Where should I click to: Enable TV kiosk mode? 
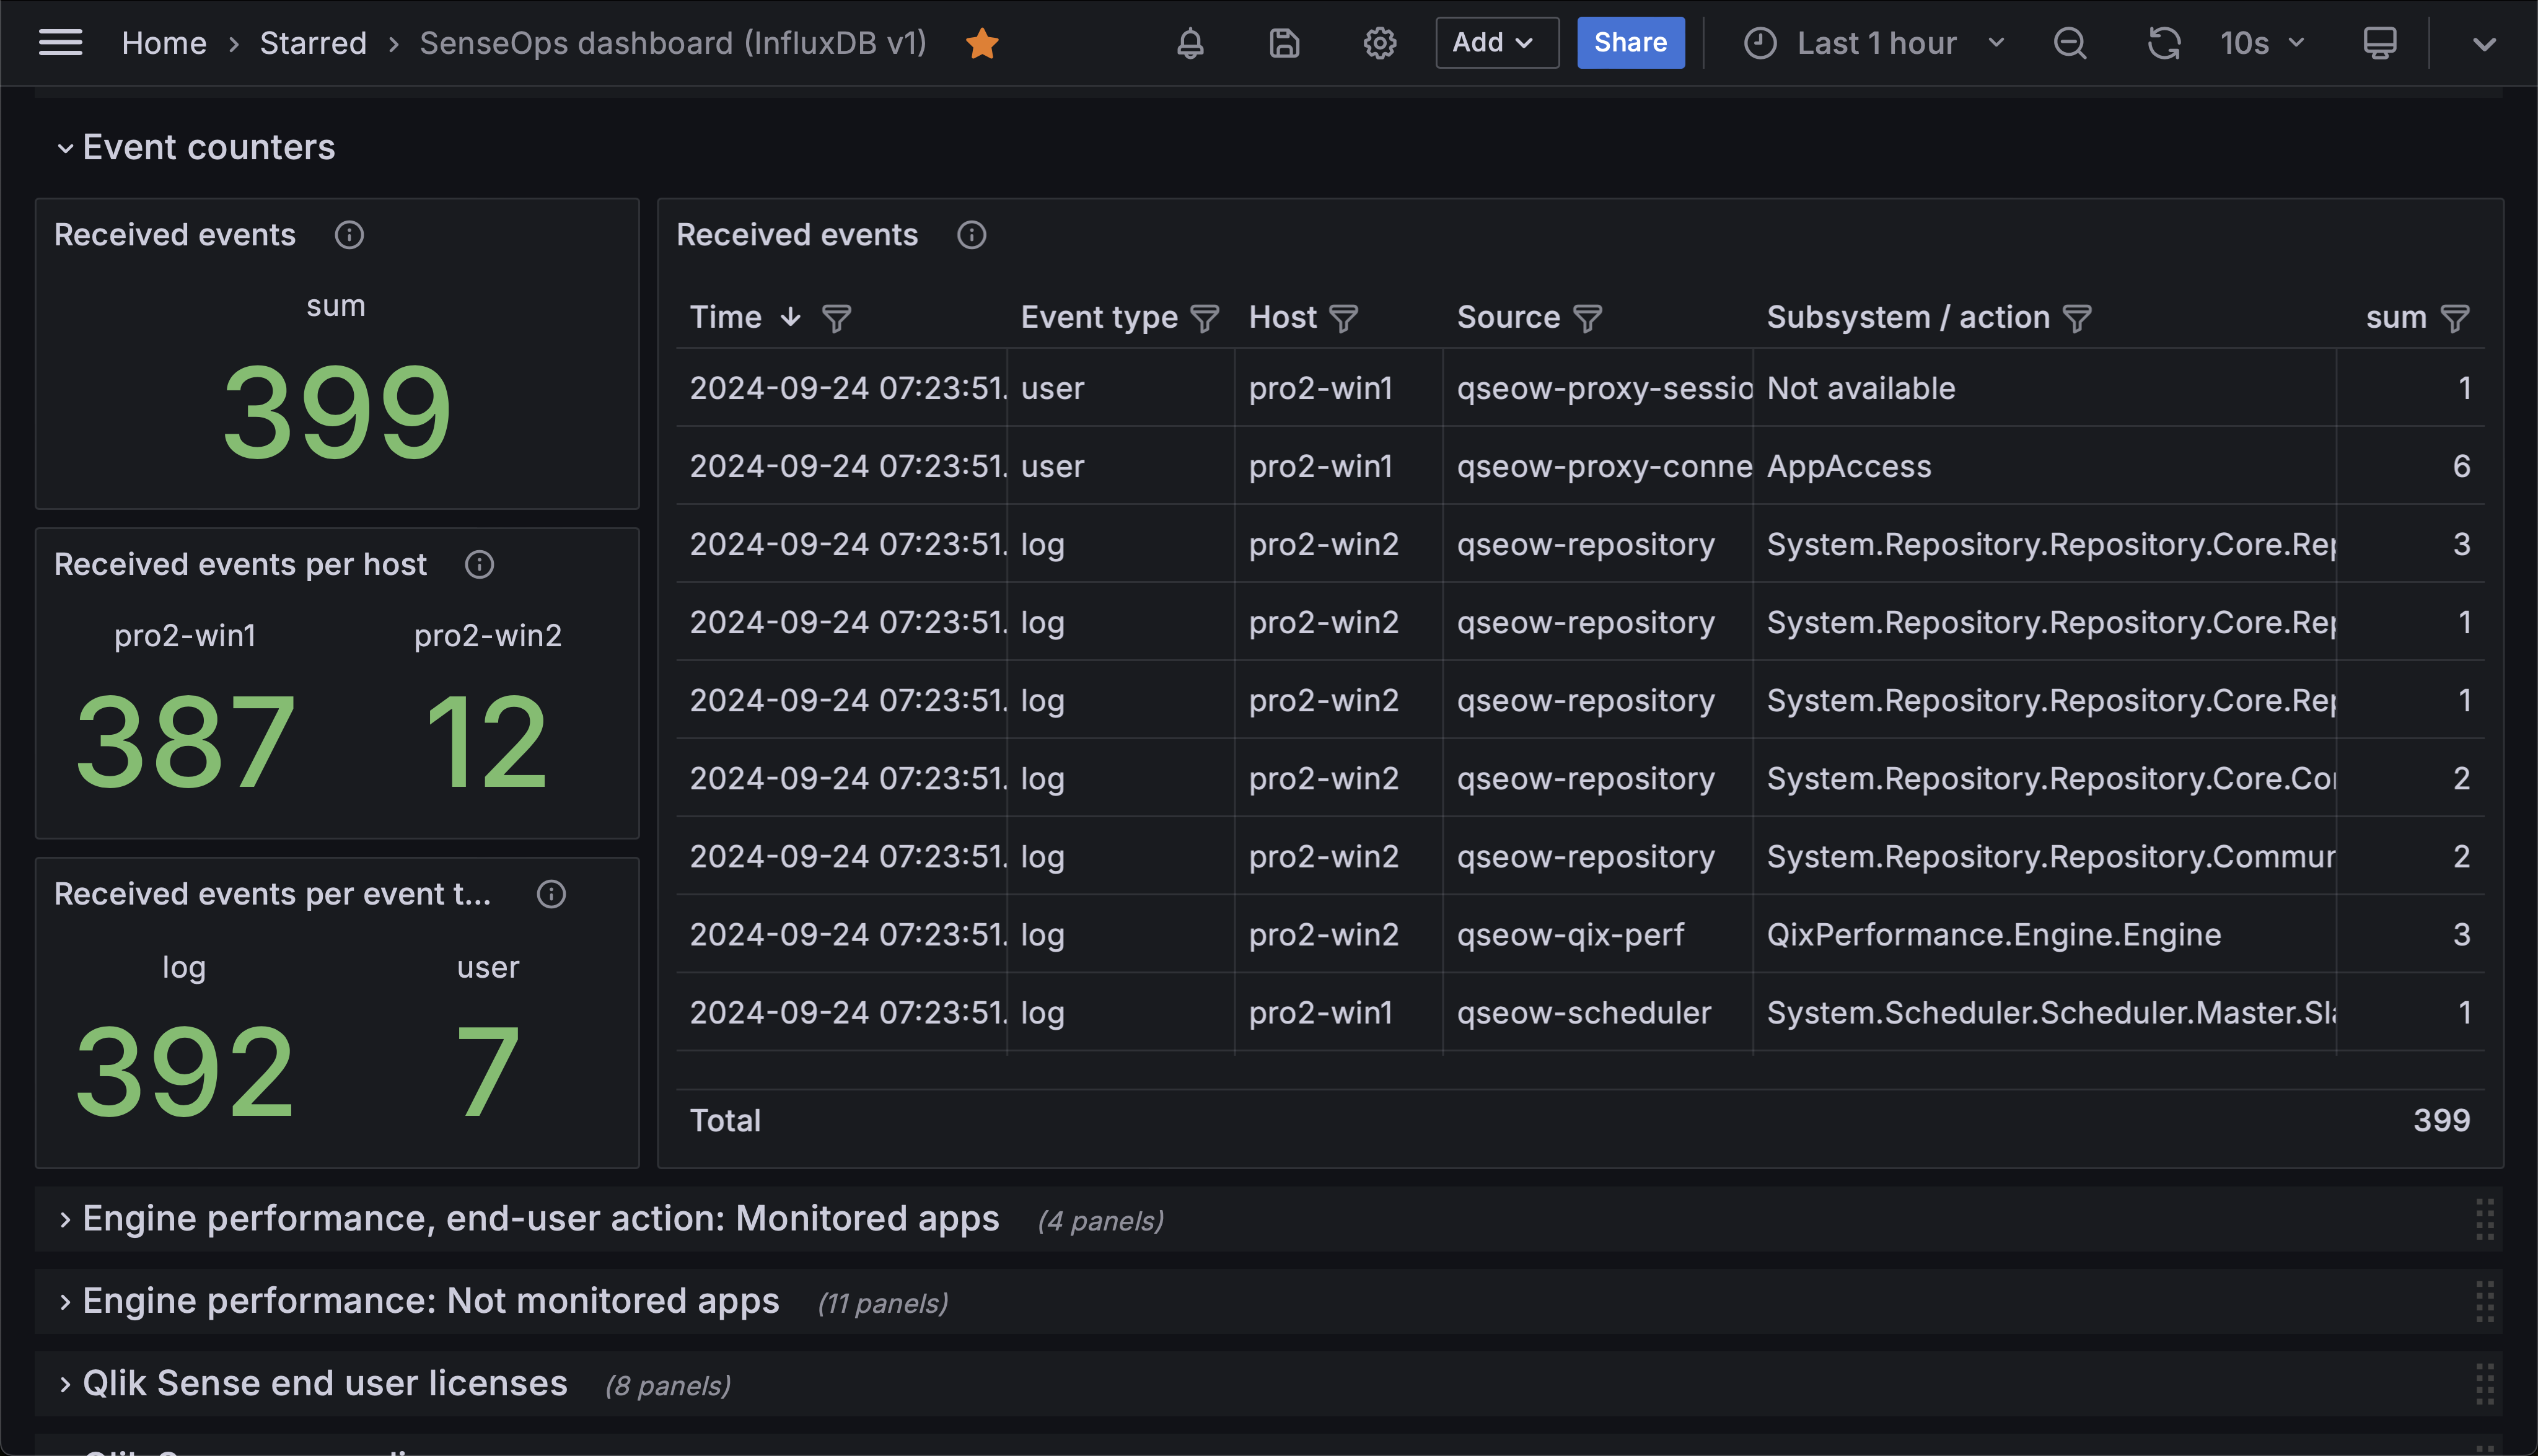coord(2380,43)
